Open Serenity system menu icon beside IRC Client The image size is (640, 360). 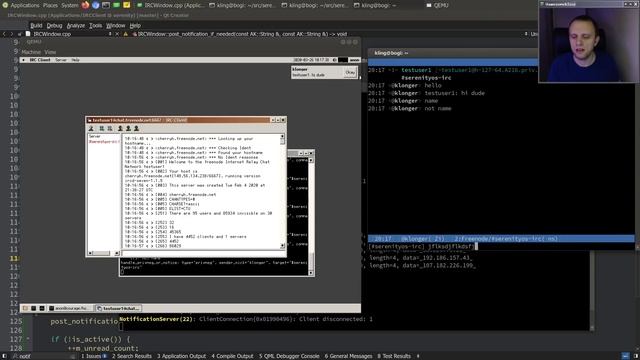click(23, 60)
